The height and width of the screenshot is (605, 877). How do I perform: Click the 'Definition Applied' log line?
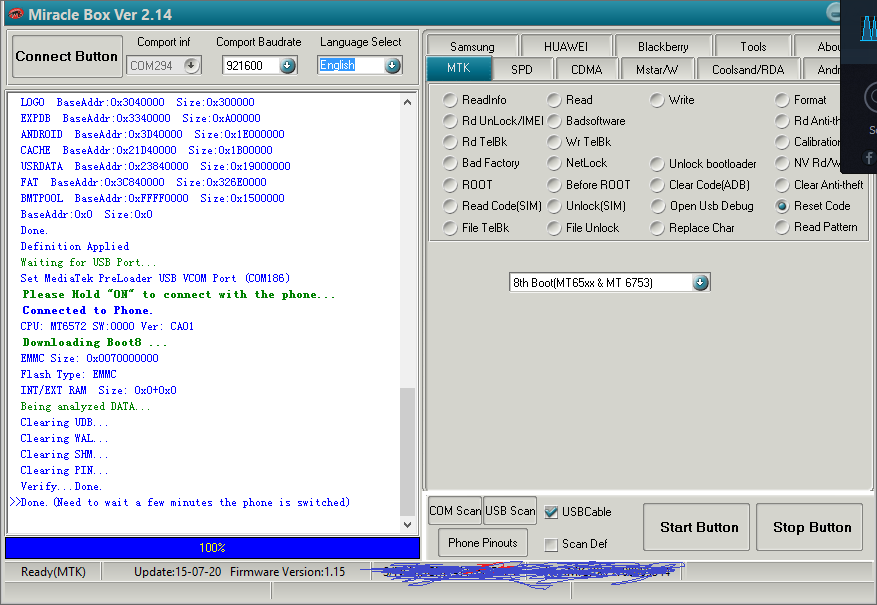coord(75,246)
